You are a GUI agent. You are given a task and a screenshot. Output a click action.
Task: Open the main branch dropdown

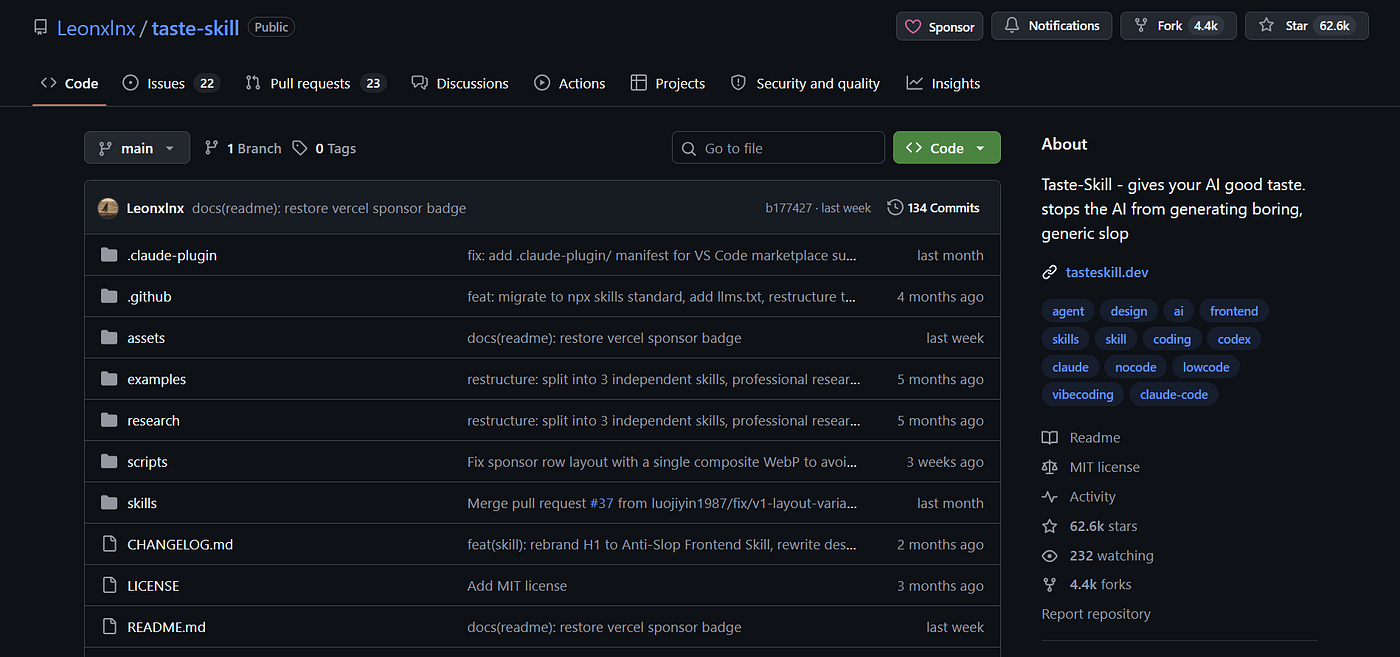(x=137, y=148)
